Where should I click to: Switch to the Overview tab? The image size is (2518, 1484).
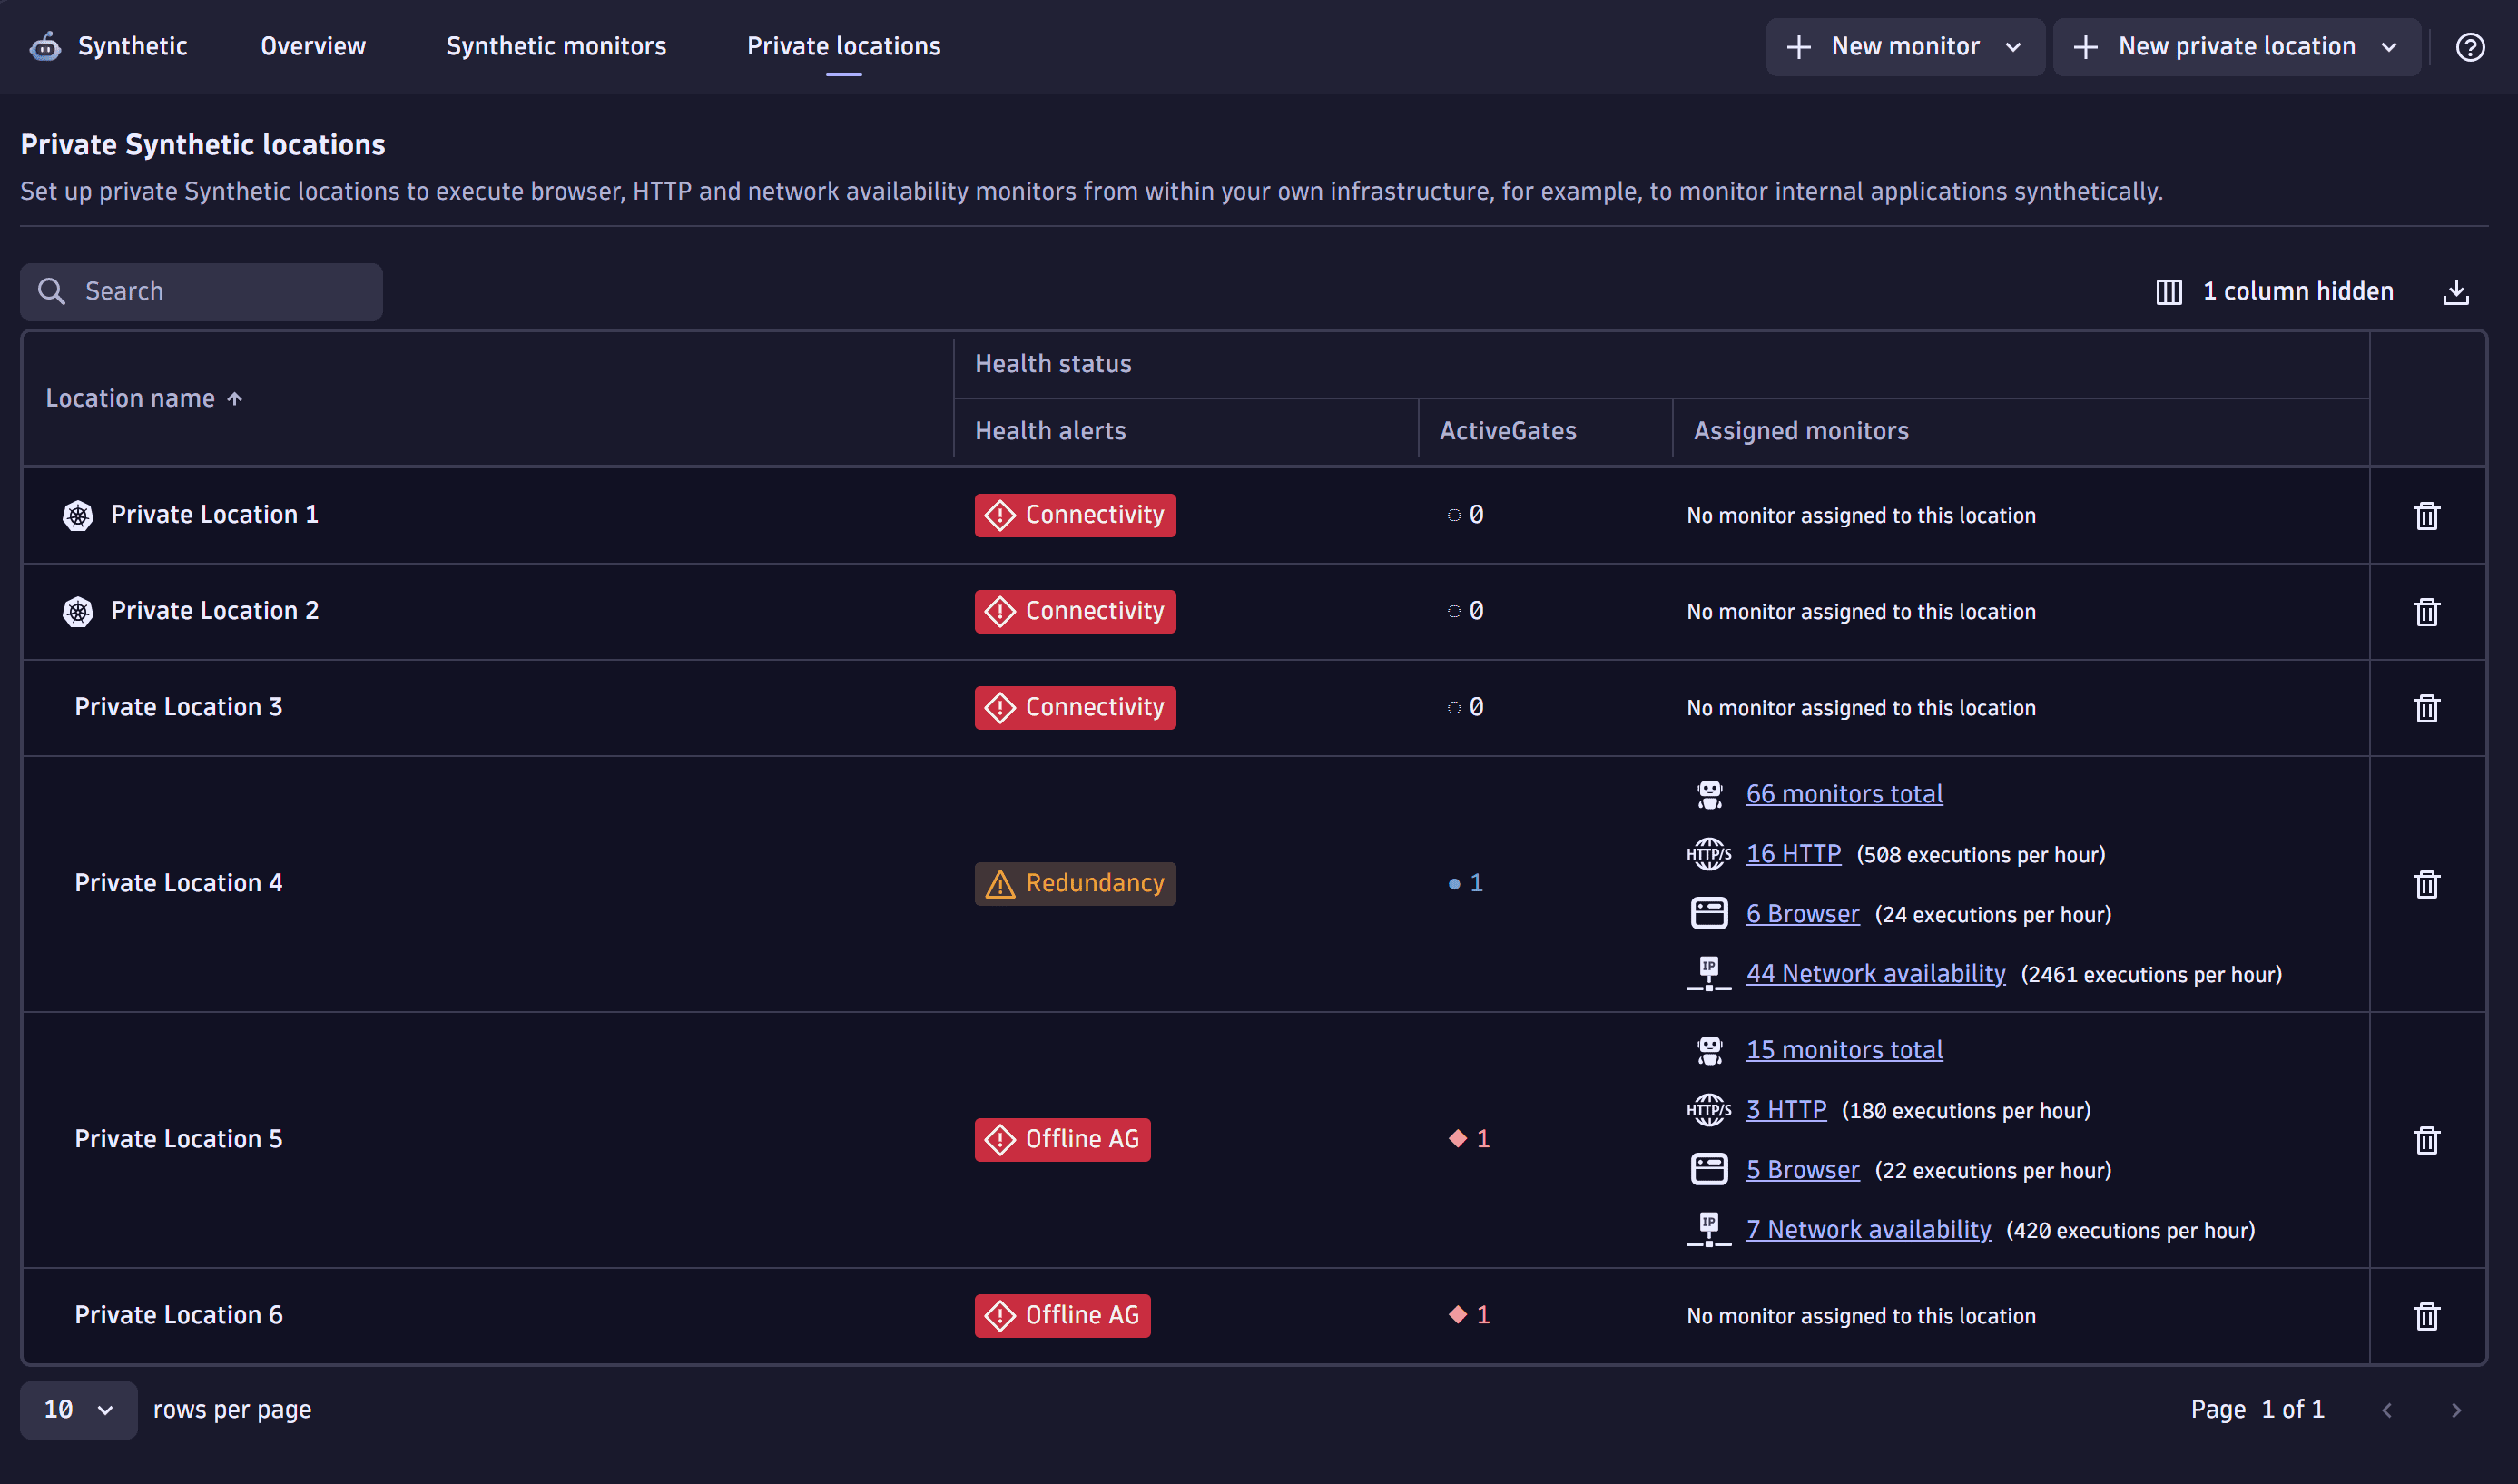pyautogui.click(x=312, y=46)
